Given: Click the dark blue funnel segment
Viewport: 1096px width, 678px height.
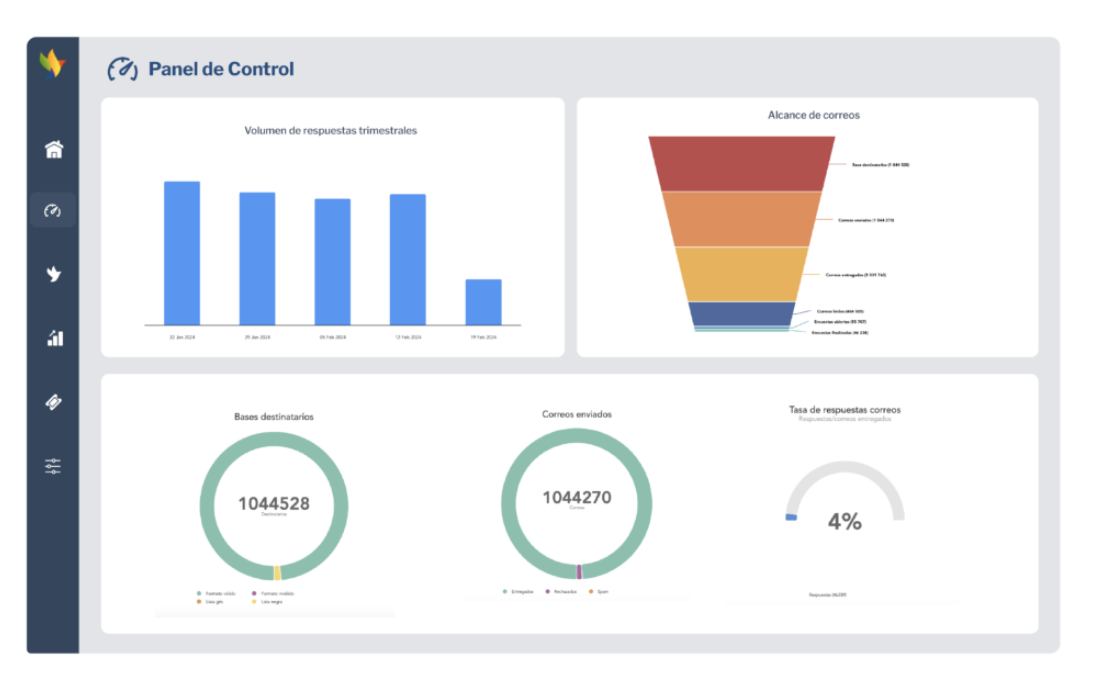Looking at the screenshot, I should (x=741, y=314).
